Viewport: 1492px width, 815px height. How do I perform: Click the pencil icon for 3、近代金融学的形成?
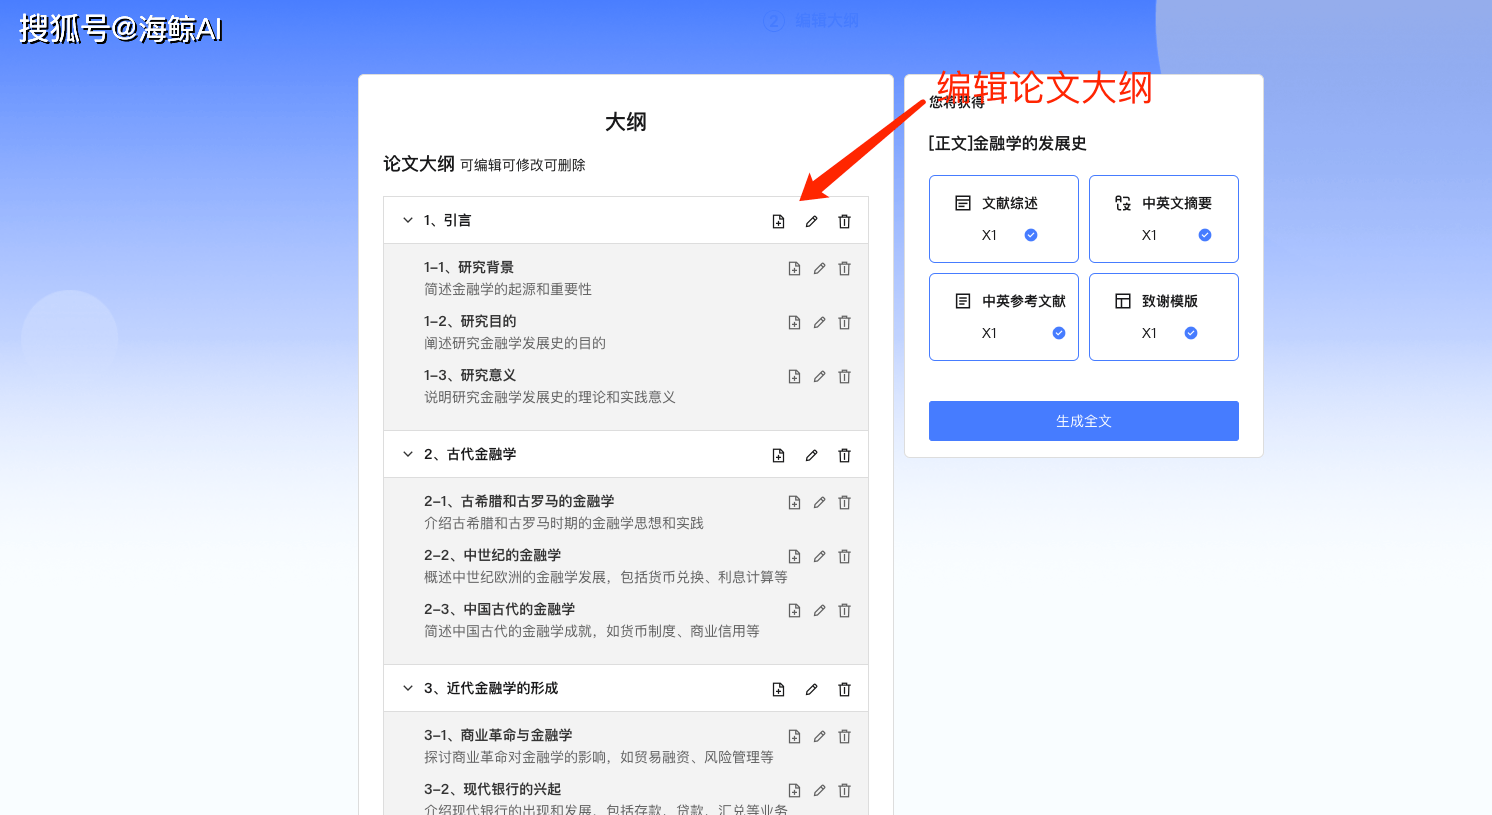(x=811, y=689)
